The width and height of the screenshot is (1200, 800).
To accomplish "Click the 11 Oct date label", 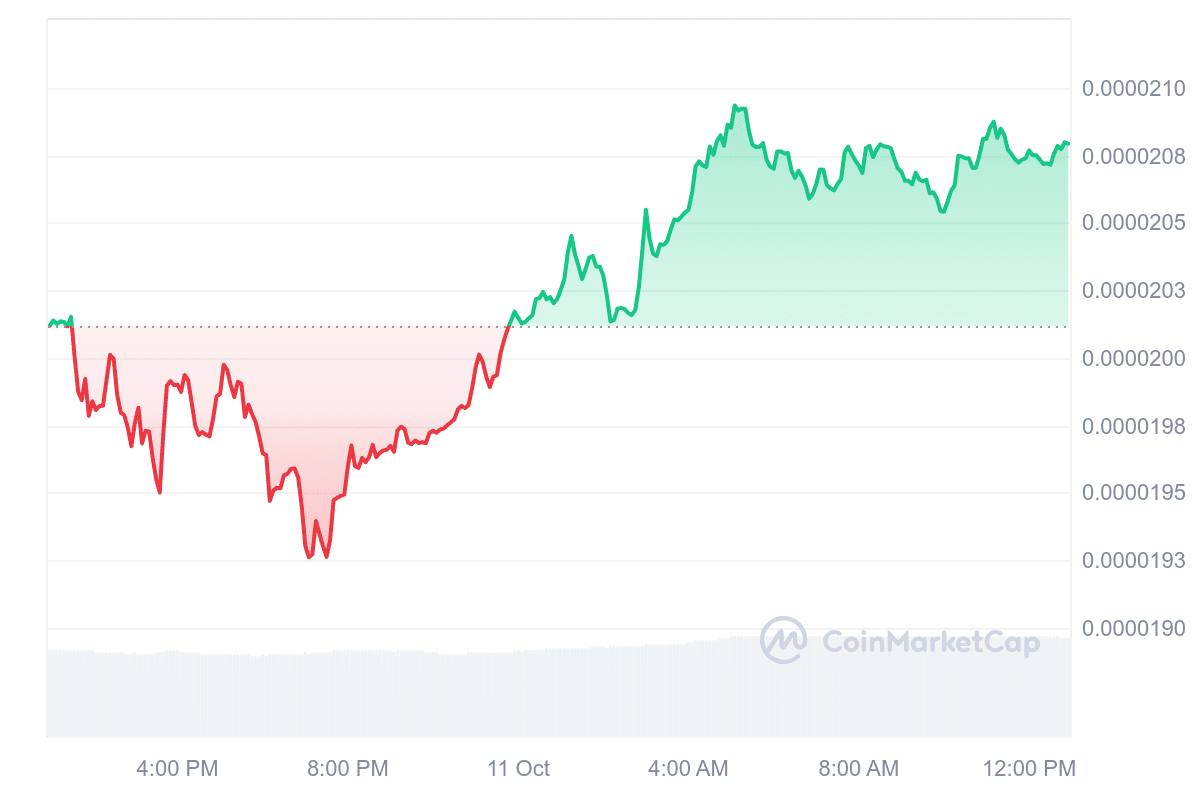I will 518,768.
